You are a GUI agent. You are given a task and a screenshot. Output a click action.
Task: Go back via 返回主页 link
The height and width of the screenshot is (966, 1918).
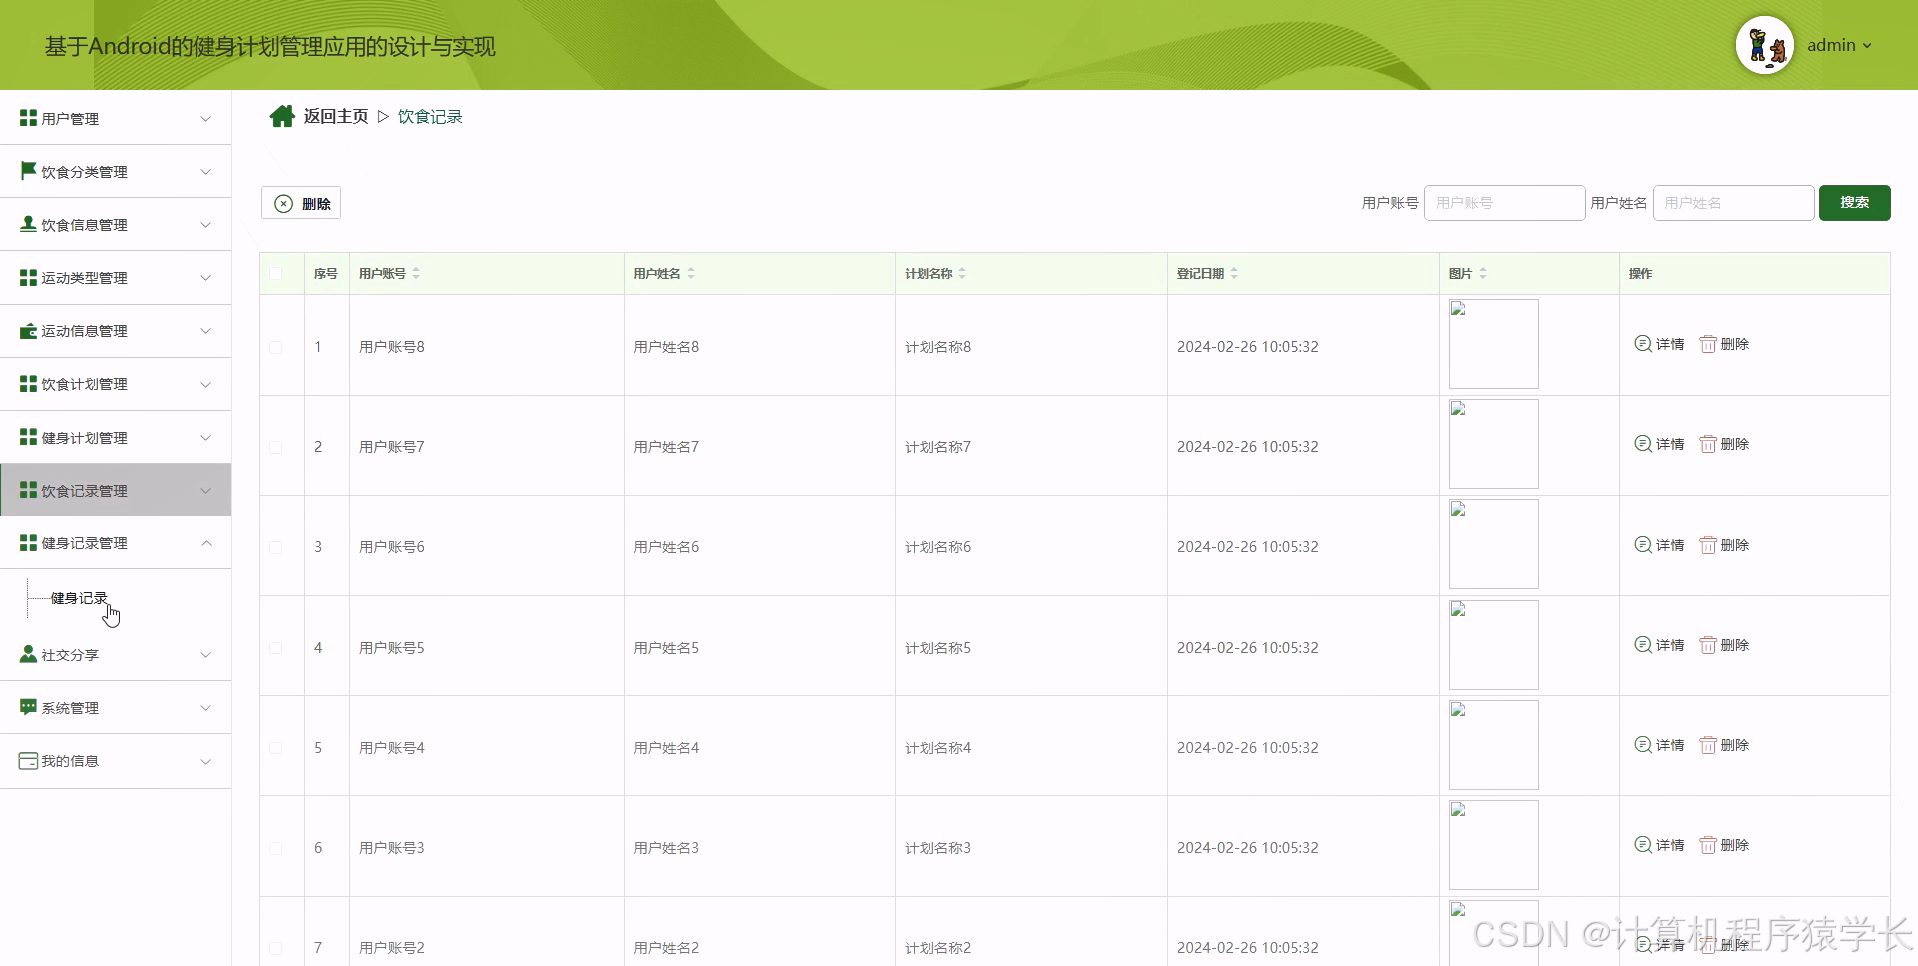point(336,116)
